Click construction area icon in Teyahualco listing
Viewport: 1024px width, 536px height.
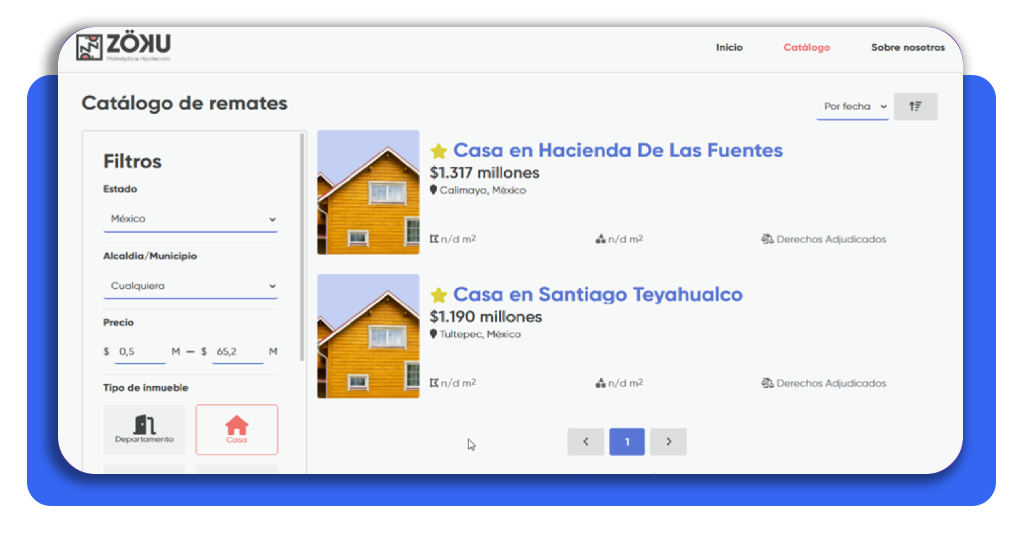(x=600, y=383)
